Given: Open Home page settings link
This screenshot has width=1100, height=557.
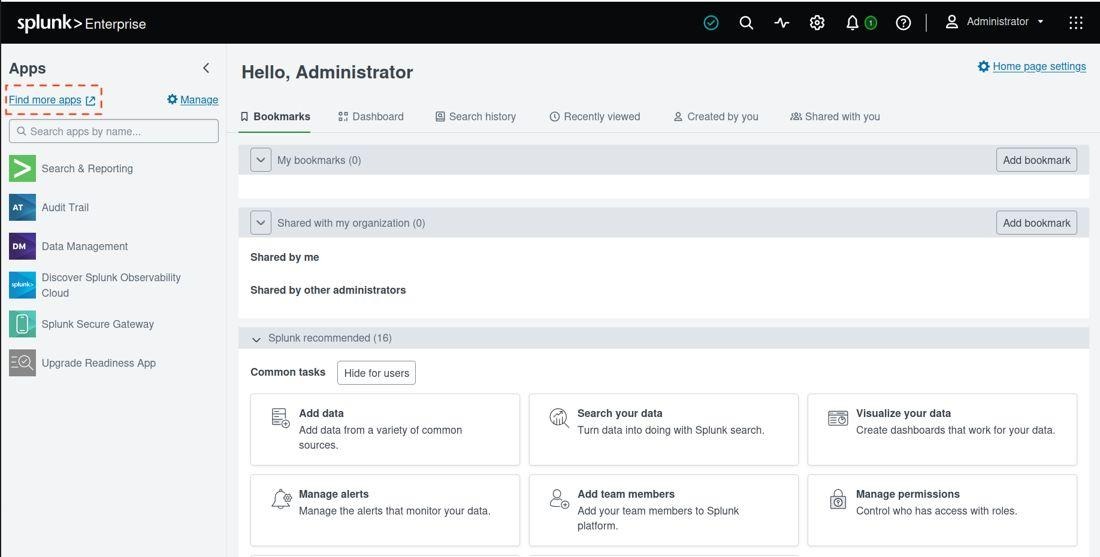Looking at the screenshot, I should (x=1032, y=66).
